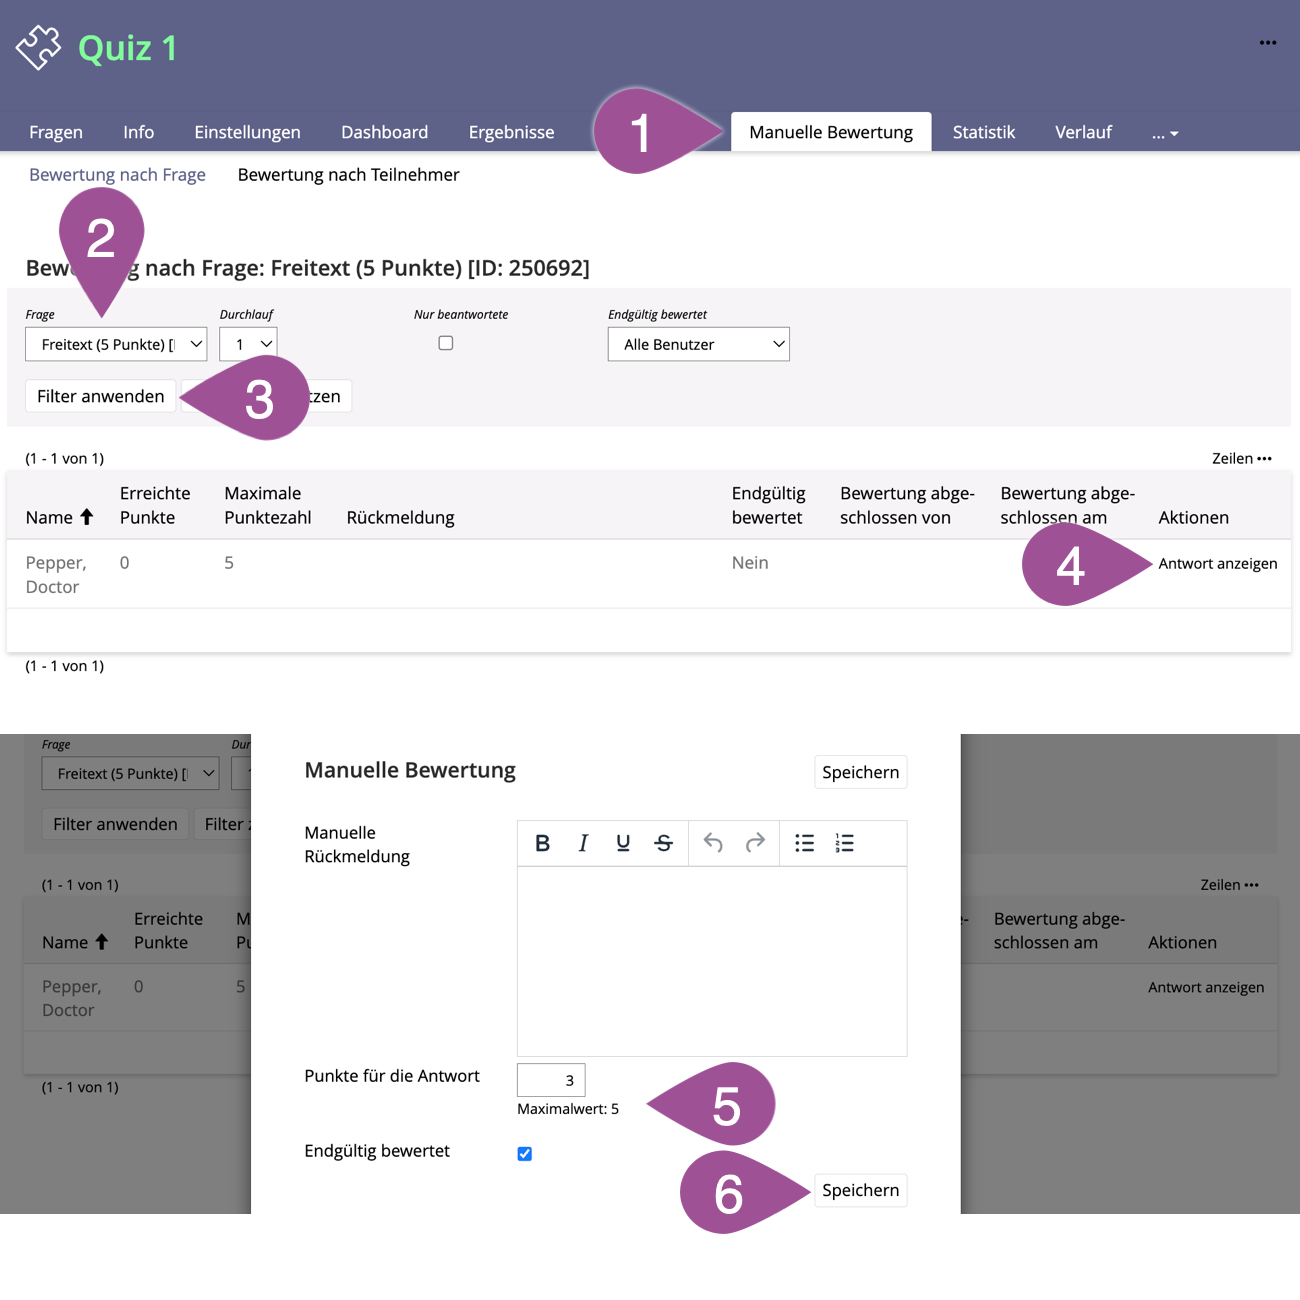1300x1300 pixels.
Task: Click the undo arrow in the editor
Action: [713, 843]
